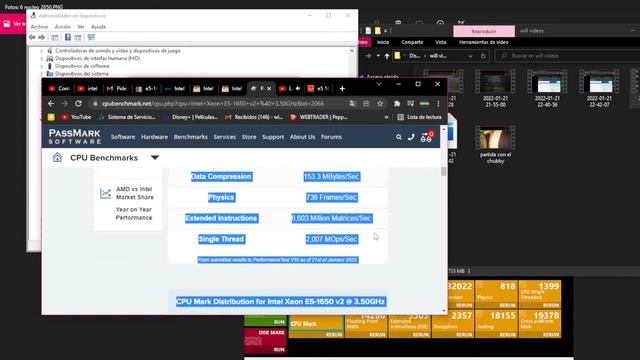Click Chrome's forward navigation arrow
The width and height of the screenshot is (640, 360).
click(x=64, y=104)
